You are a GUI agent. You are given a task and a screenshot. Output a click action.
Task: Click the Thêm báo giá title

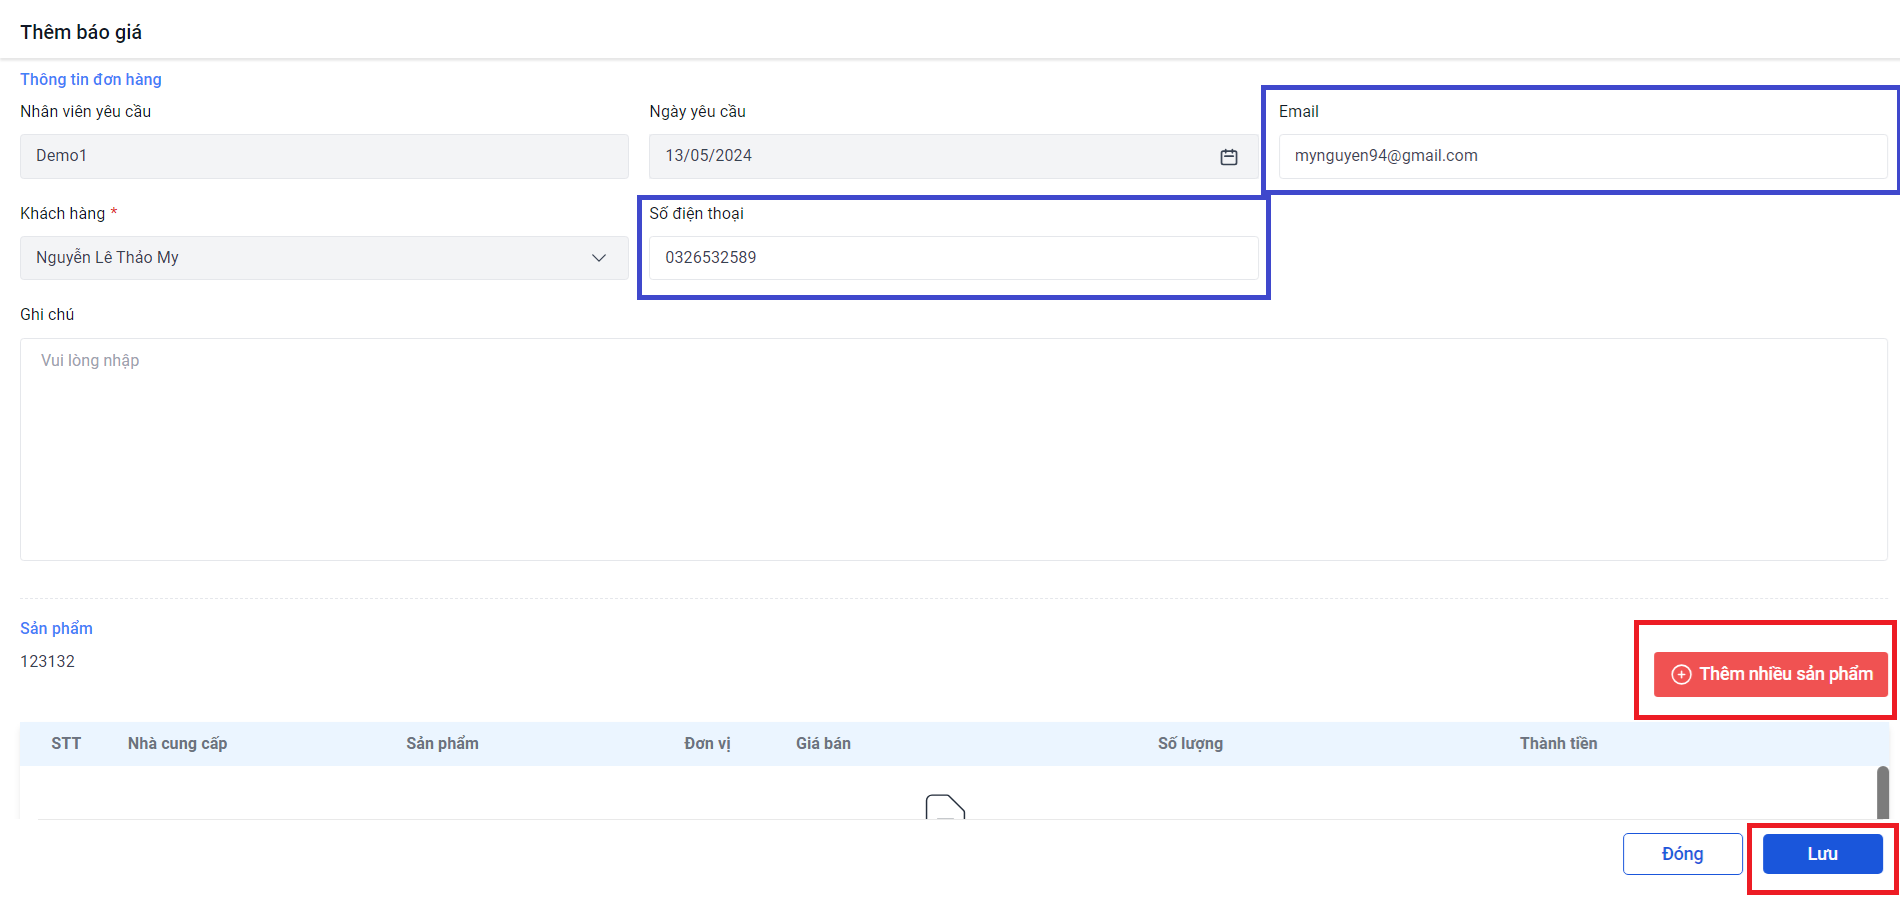81,32
